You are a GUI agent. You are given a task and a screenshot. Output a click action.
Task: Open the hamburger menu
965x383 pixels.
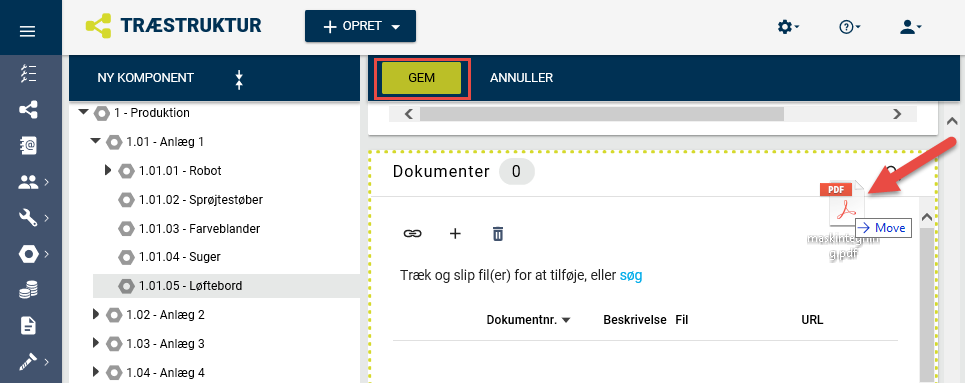[28, 31]
